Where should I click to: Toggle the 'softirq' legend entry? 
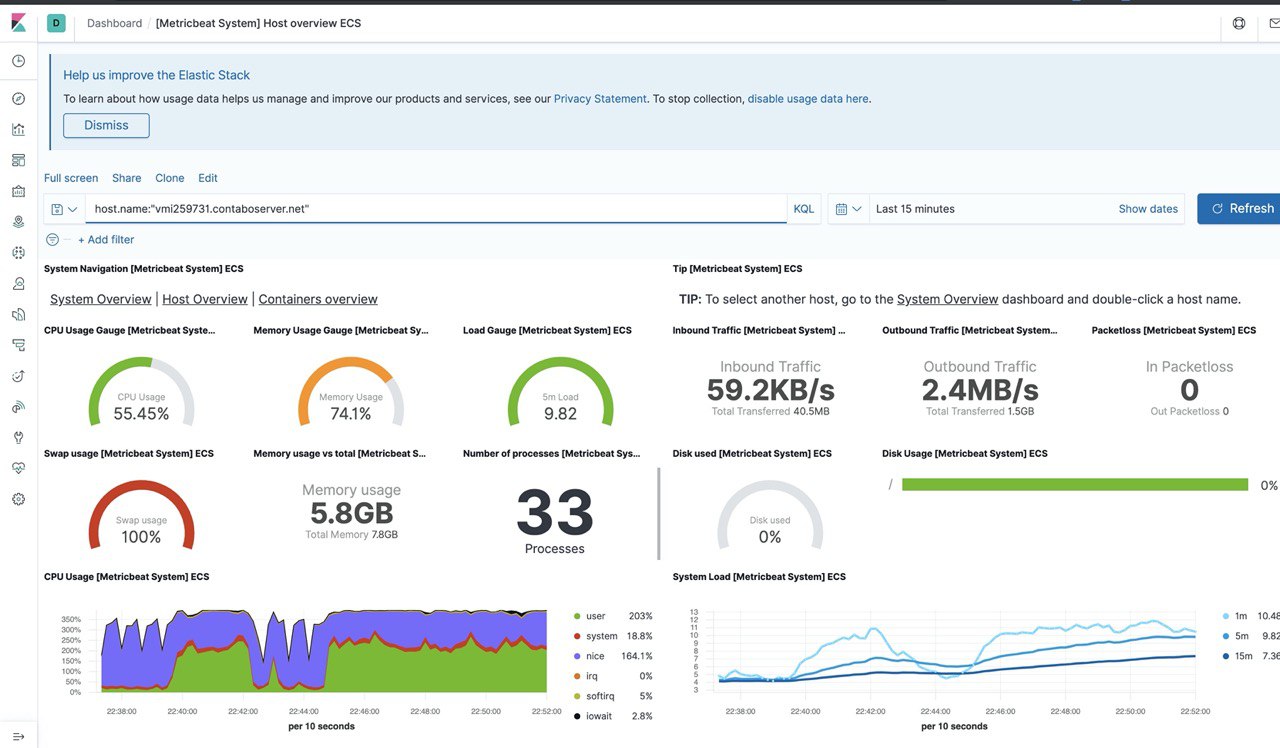click(x=602, y=696)
